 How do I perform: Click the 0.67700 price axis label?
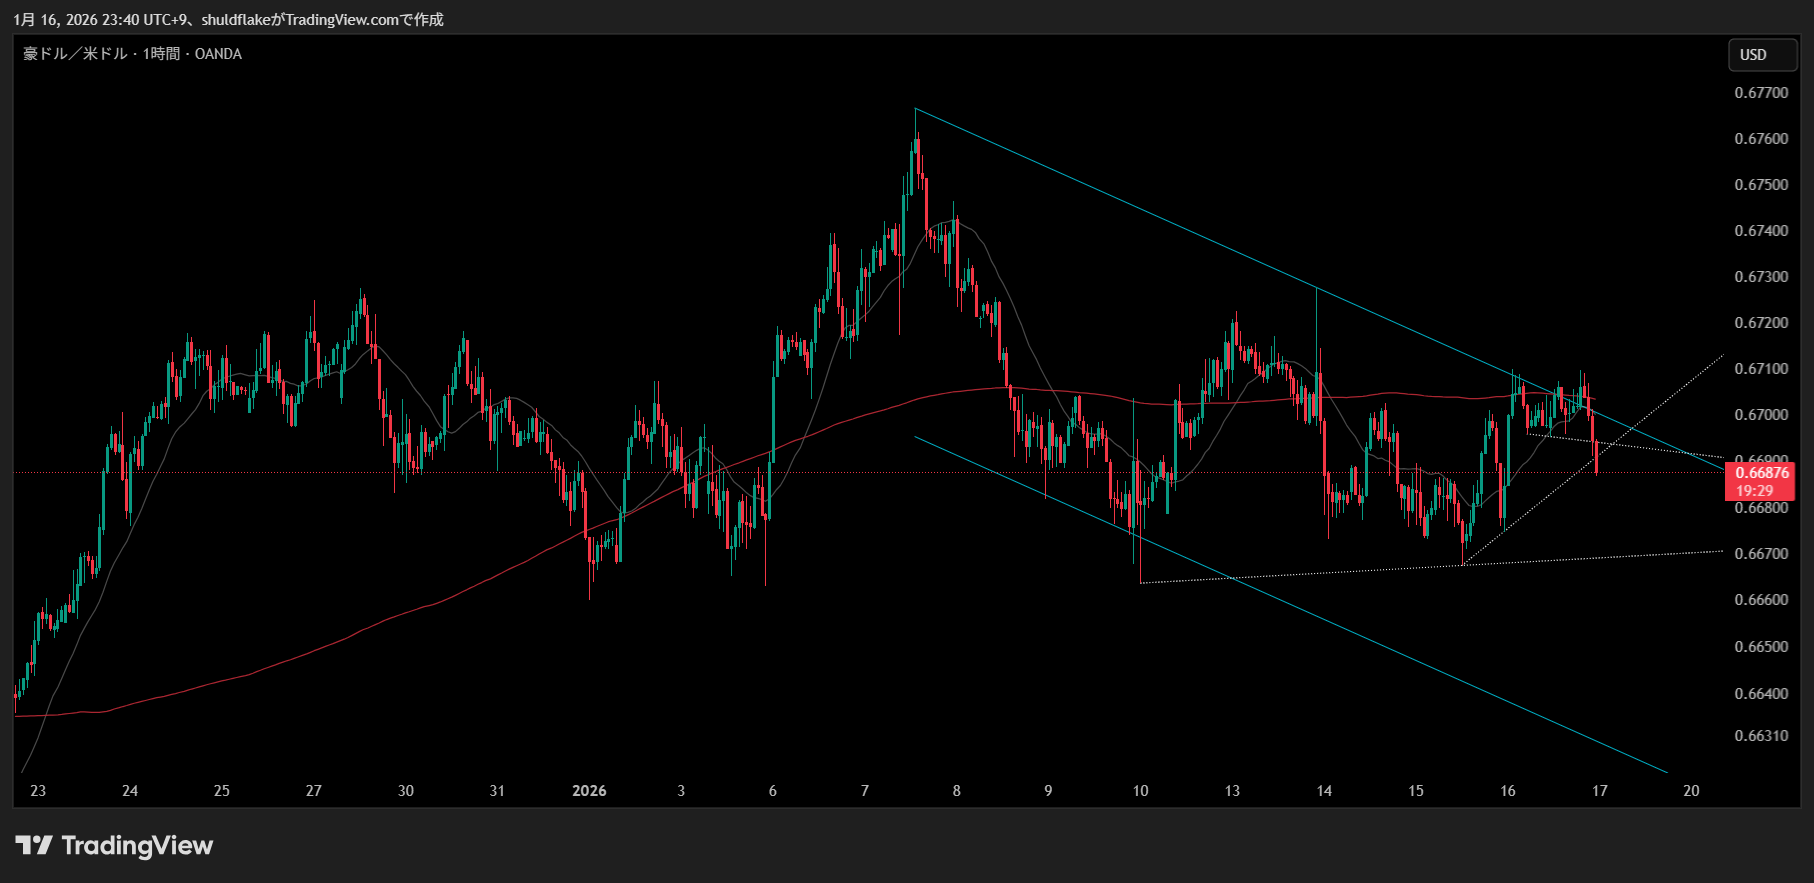[1761, 93]
